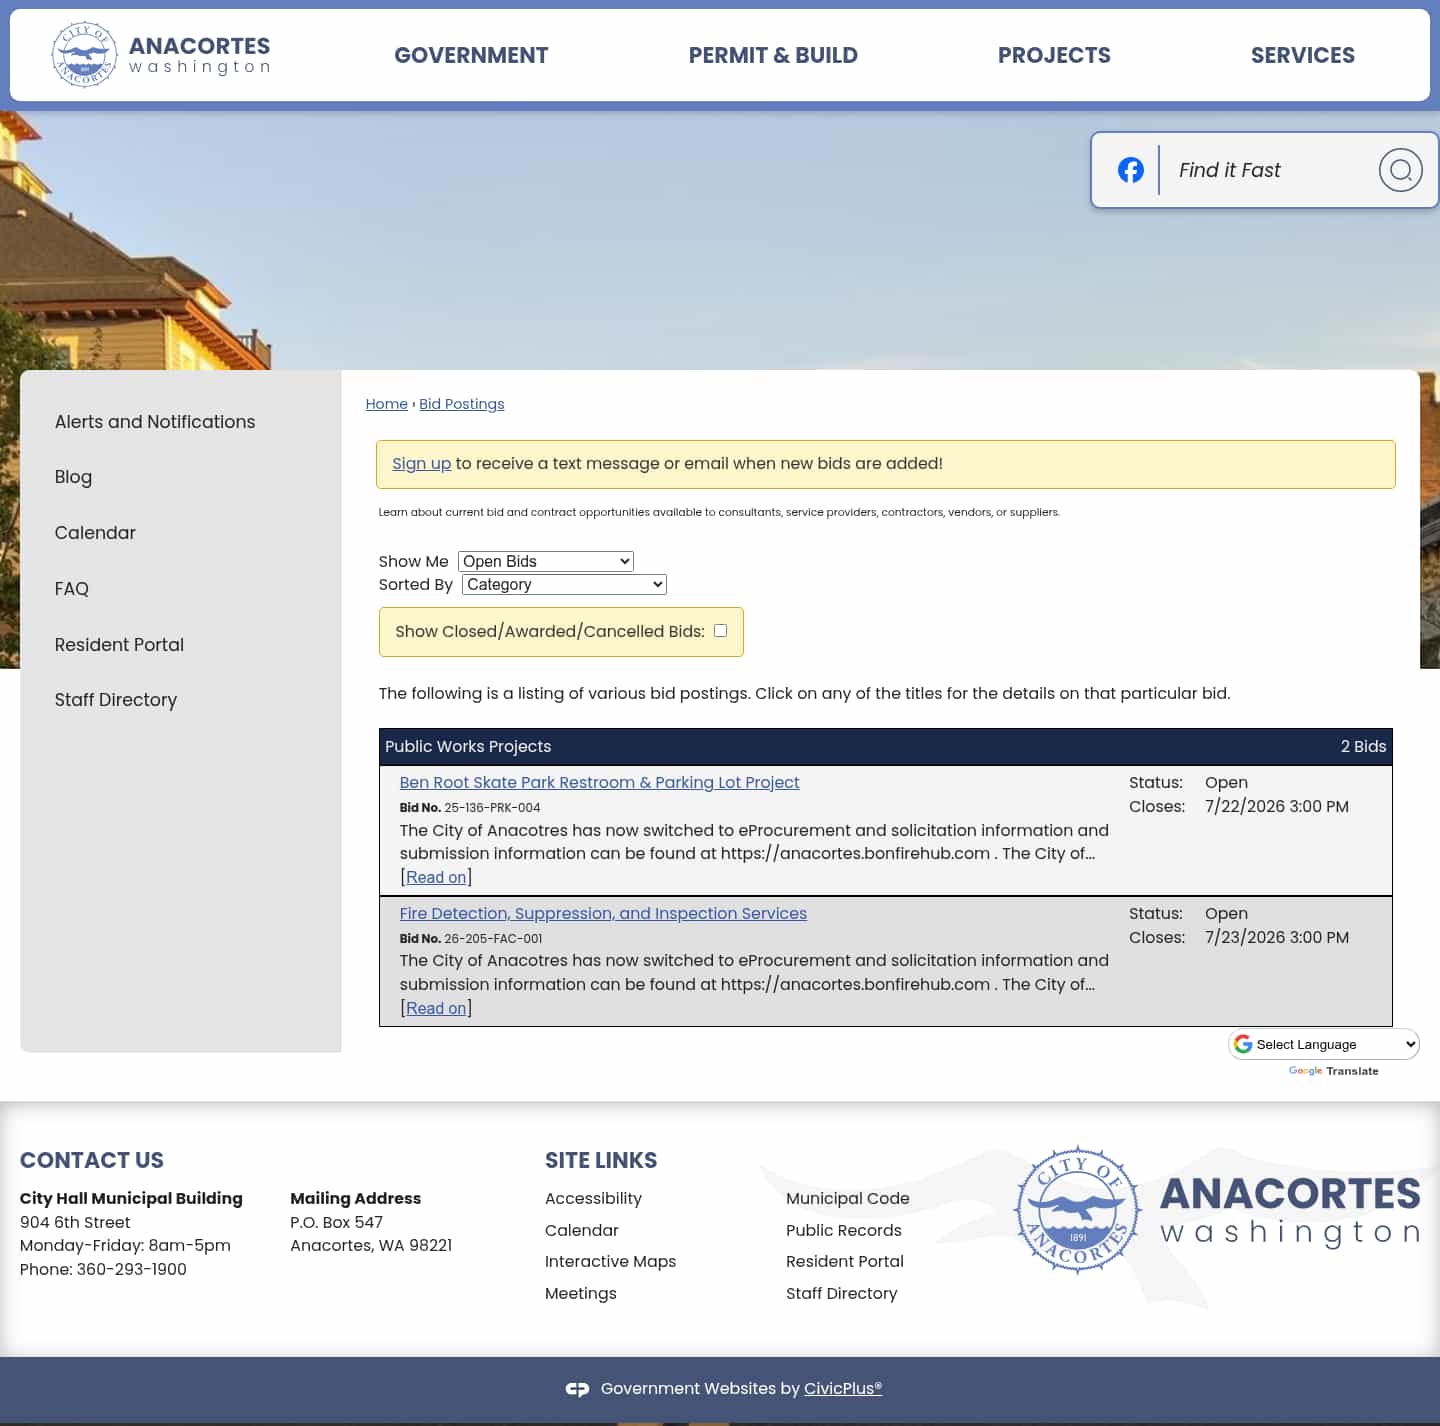Open the Facebook icon link
Screen dimensions: 1440x1426
click(1130, 170)
